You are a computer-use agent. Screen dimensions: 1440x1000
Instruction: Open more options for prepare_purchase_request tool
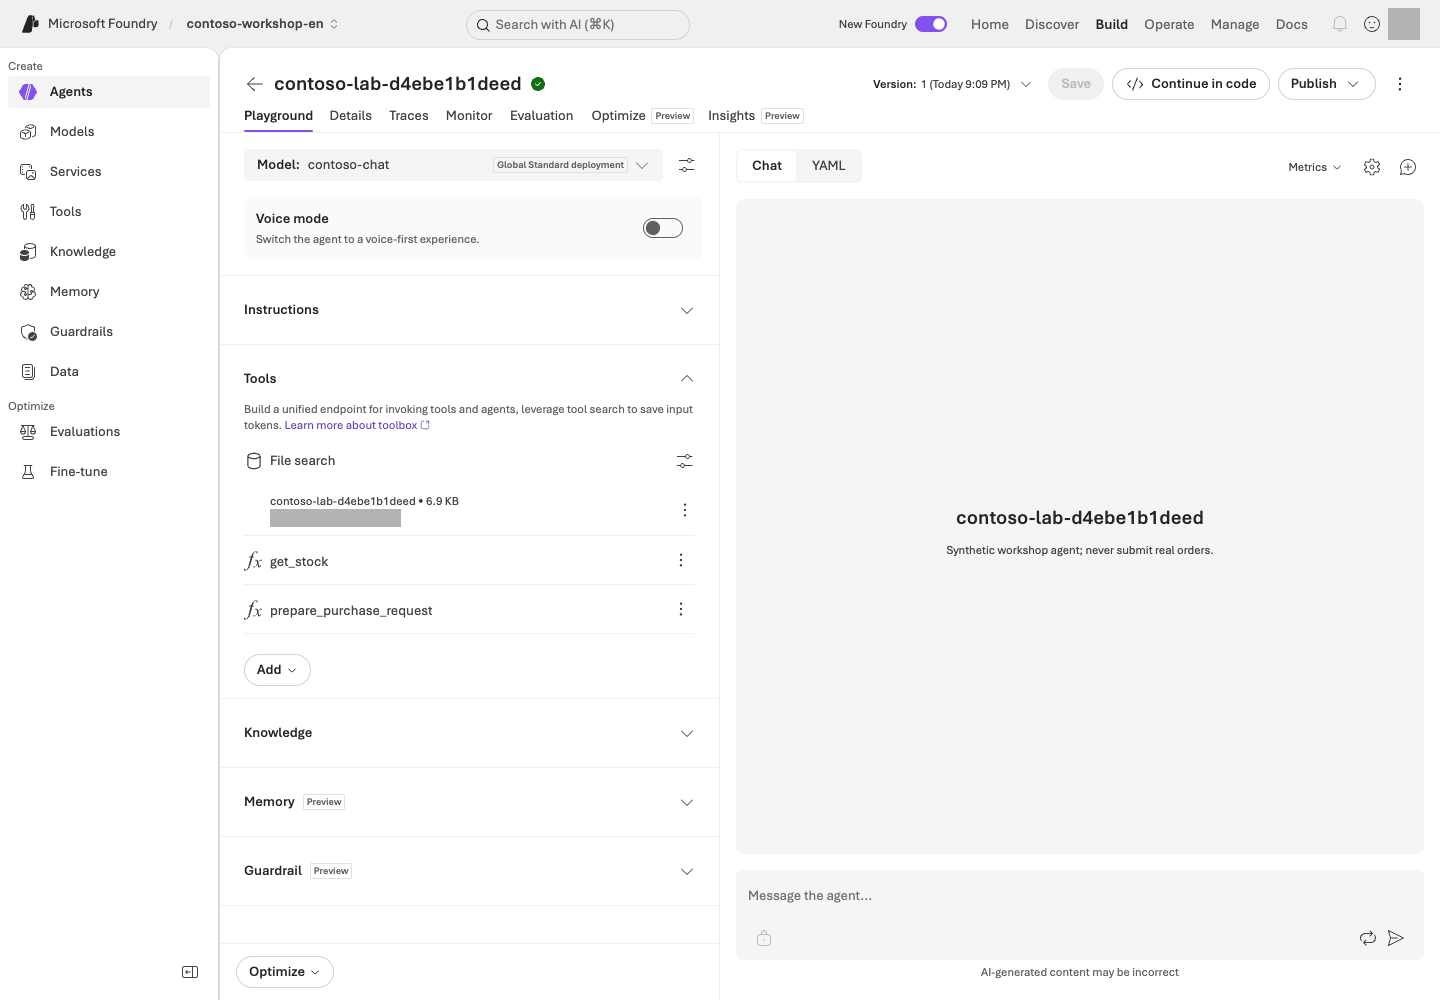(x=681, y=609)
